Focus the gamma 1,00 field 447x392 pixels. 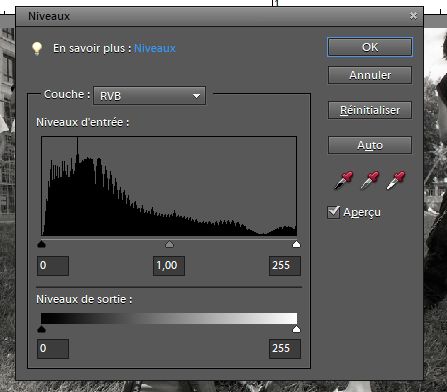click(169, 266)
